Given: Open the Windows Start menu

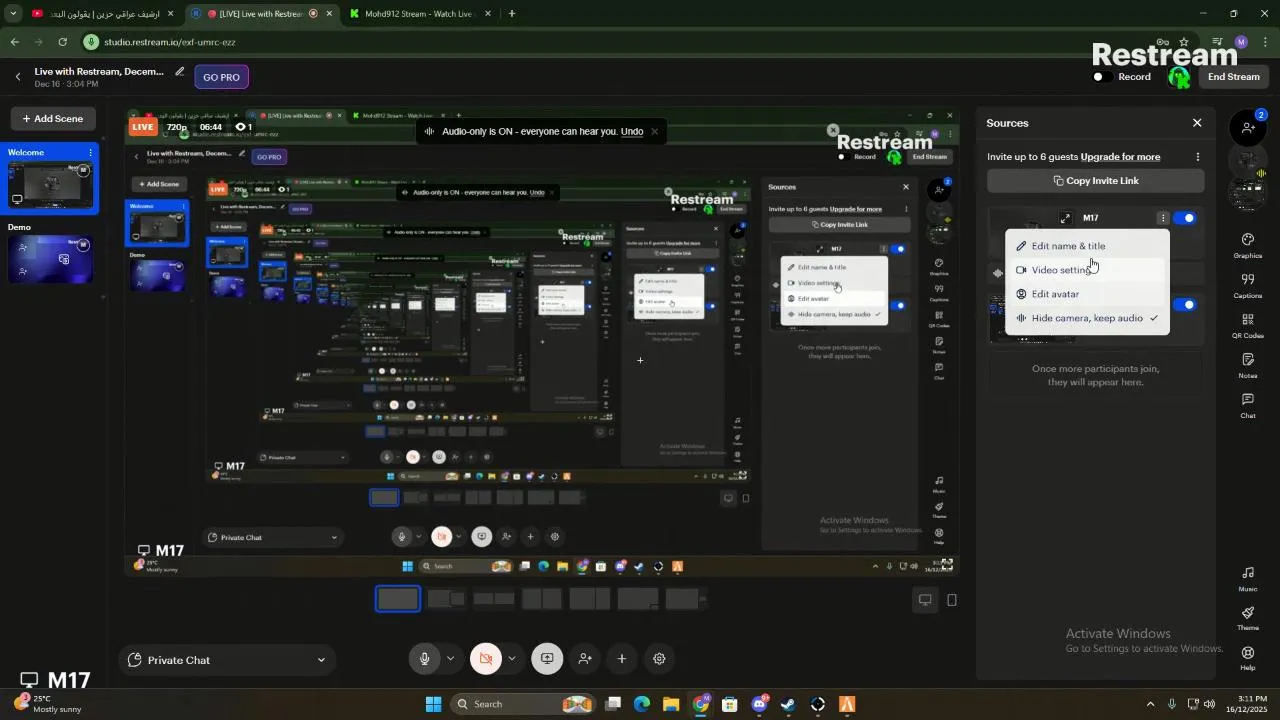Looking at the screenshot, I should [x=434, y=704].
